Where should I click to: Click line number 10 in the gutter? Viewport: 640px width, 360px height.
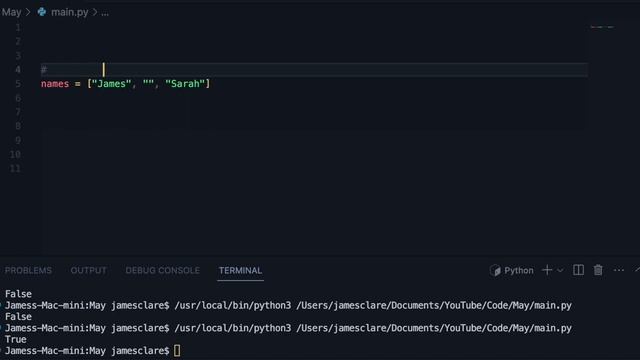16,154
